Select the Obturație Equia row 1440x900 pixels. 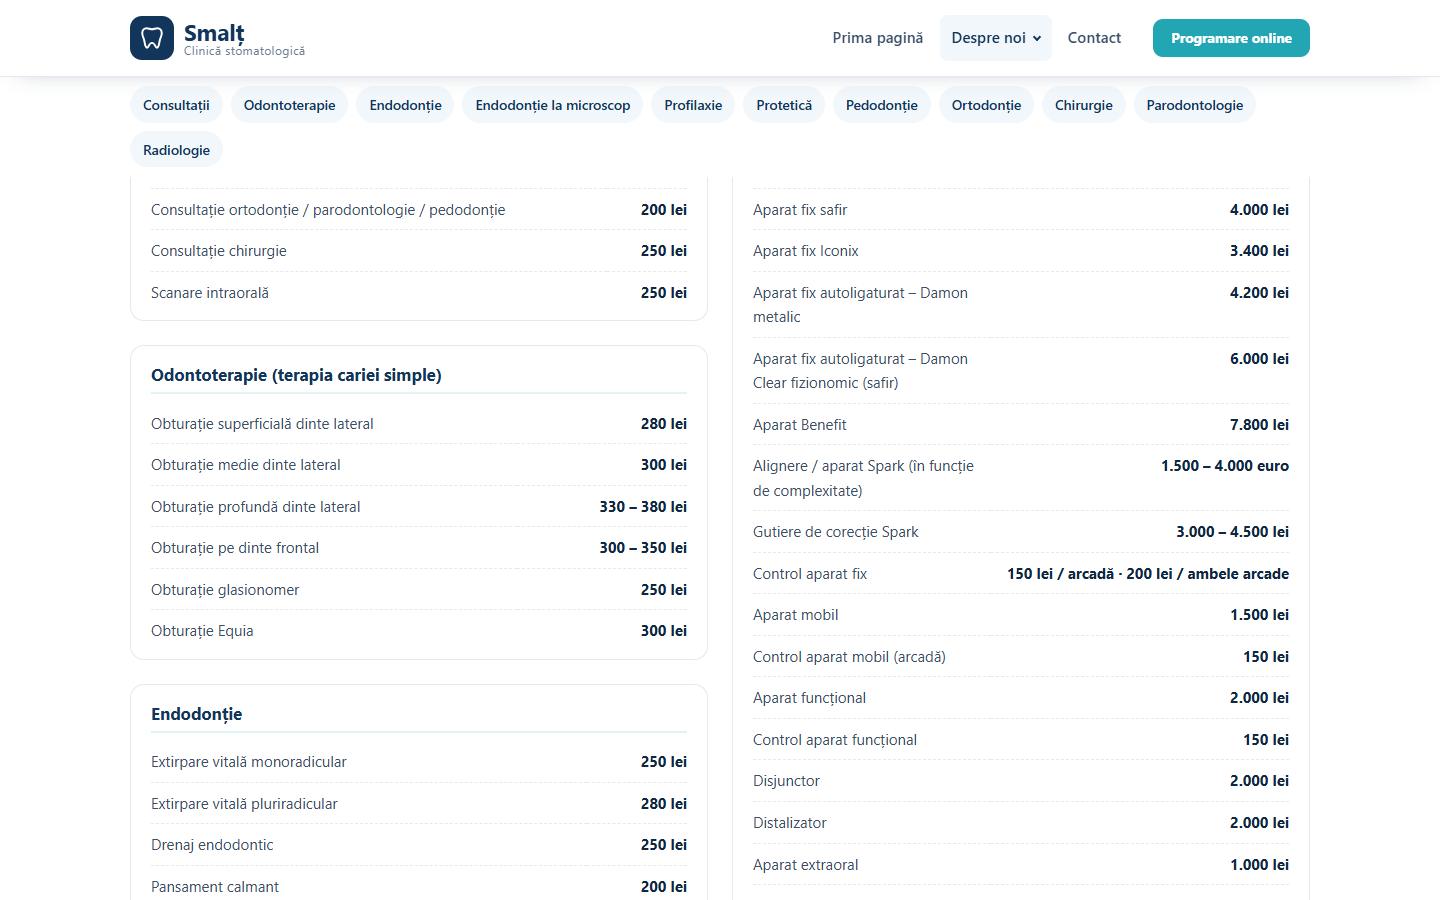[x=419, y=631]
